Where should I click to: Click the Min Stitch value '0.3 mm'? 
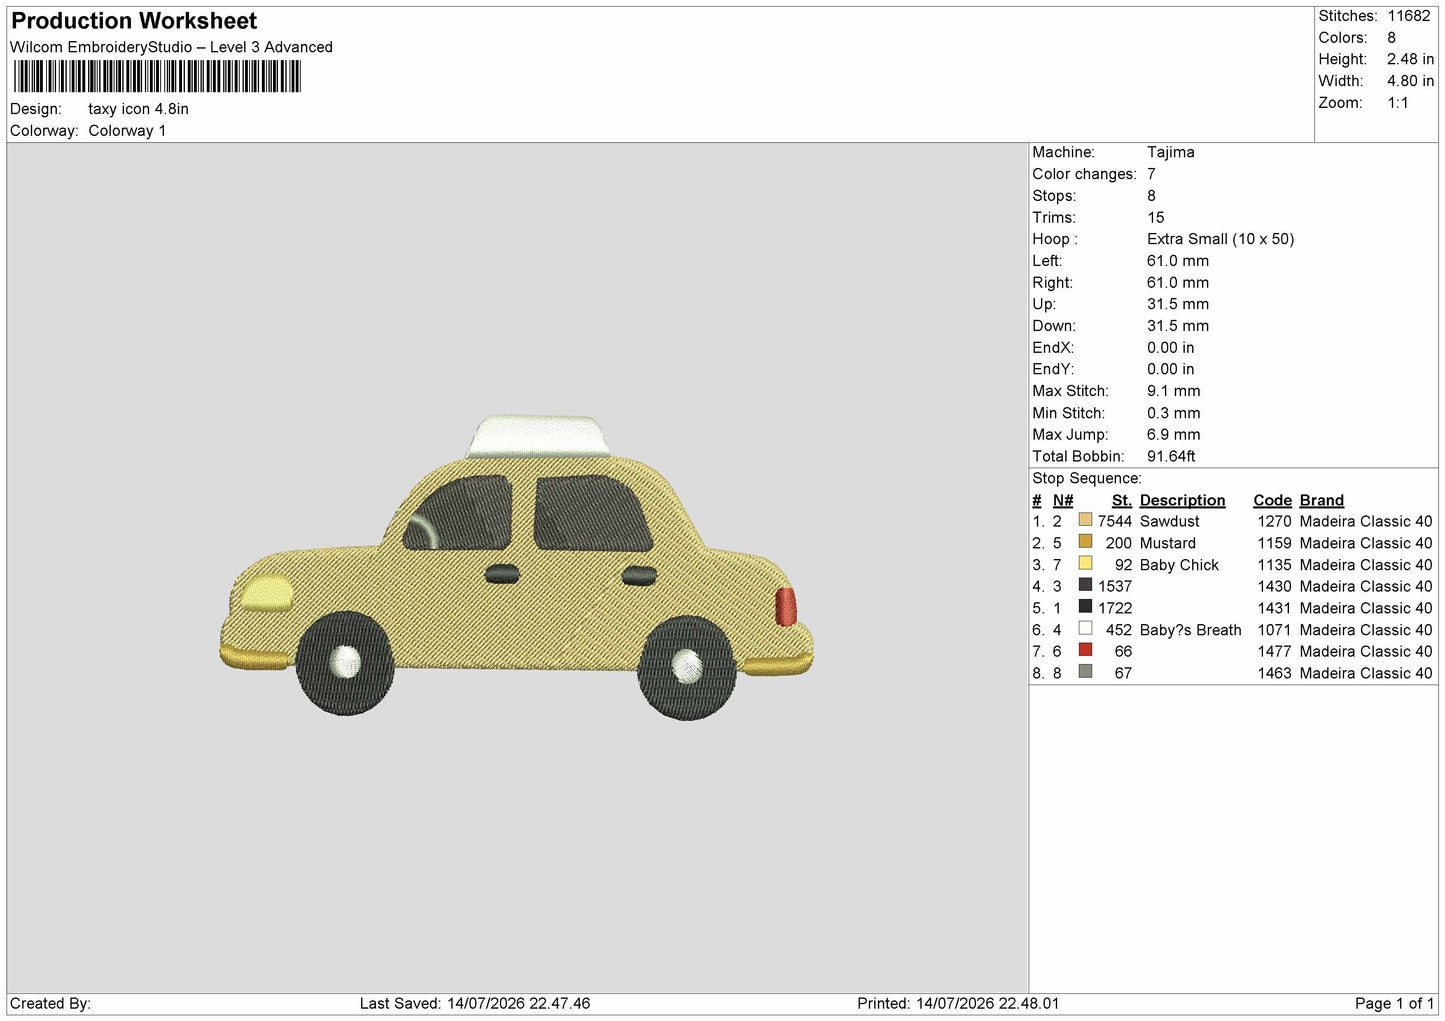click(1174, 413)
